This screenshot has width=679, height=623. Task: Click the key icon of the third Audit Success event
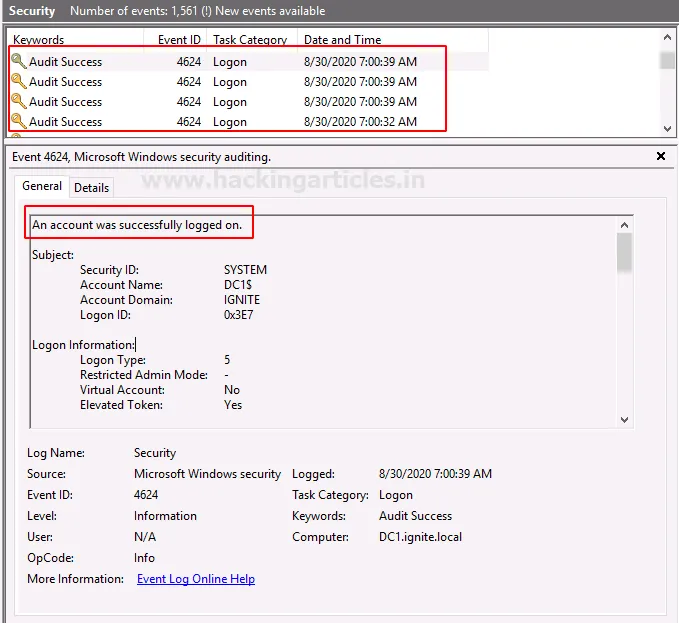point(18,101)
